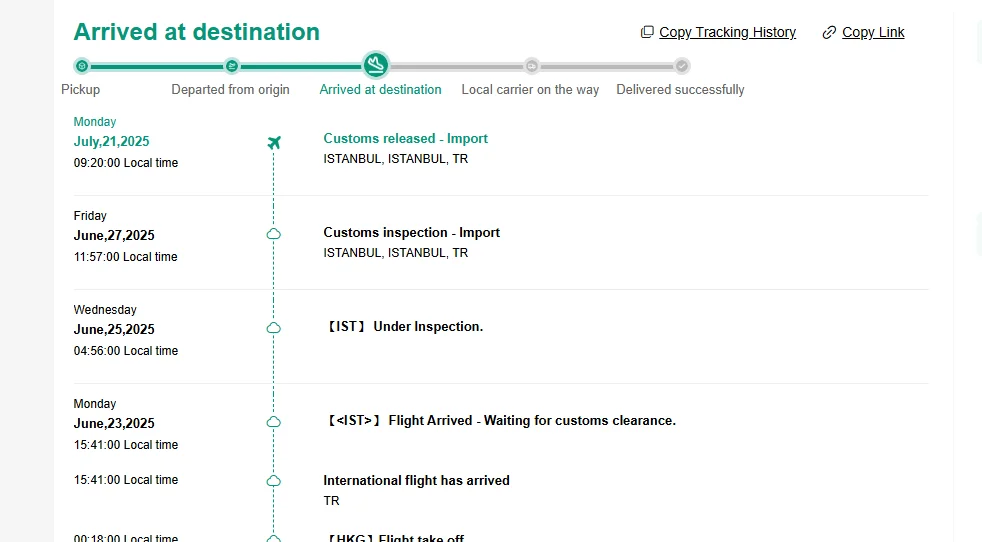The width and height of the screenshot is (982, 542).
Task: Click the cloud marker for IST Under Inspection
Action: (274, 328)
